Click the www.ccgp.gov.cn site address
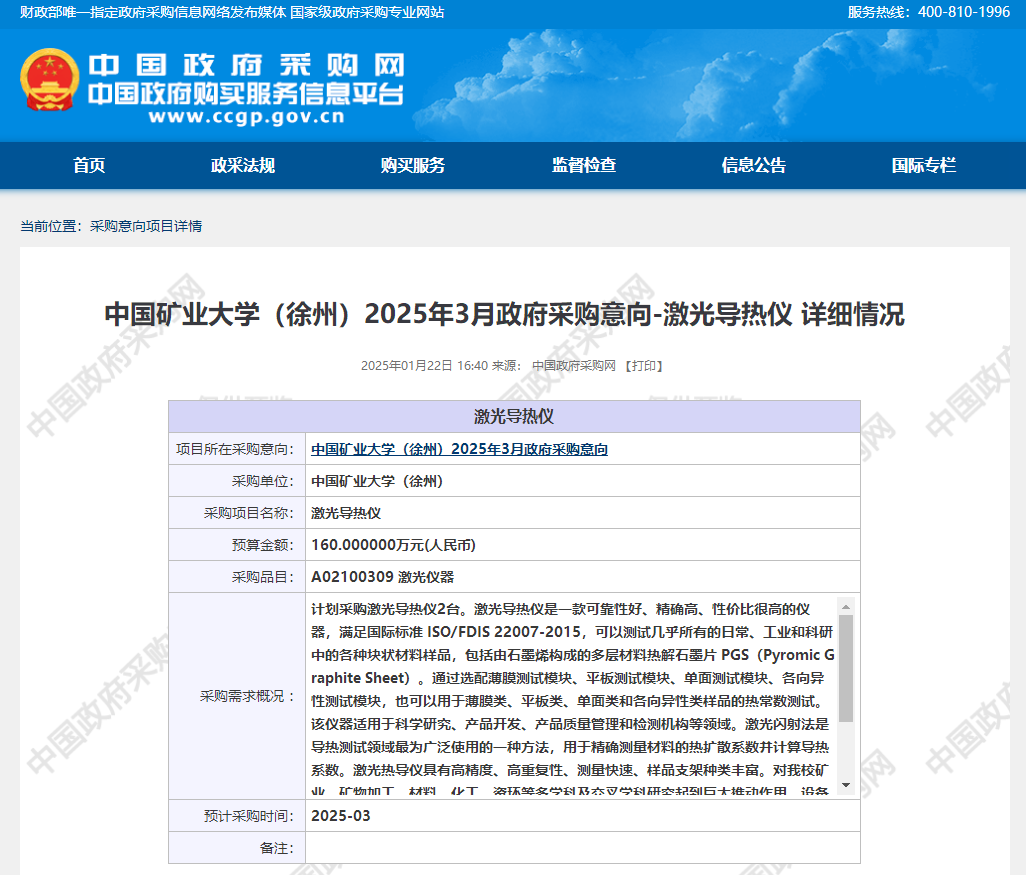This screenshot has width=1026, height=875. (246, 116)
